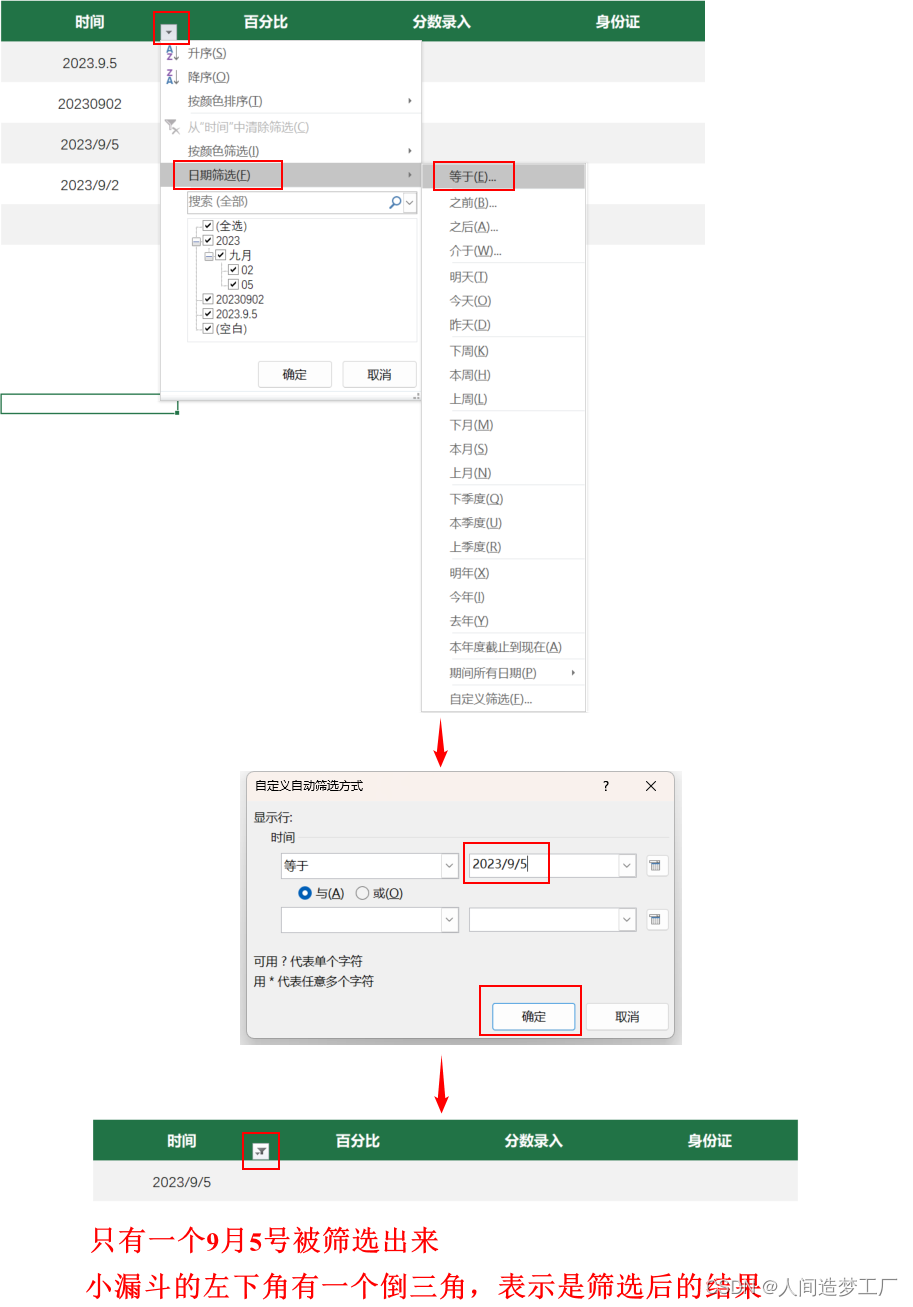The height and width of the screenshot is (1307, 913).
Task: Open date picker on second criteria row
Action: (656, 920)
